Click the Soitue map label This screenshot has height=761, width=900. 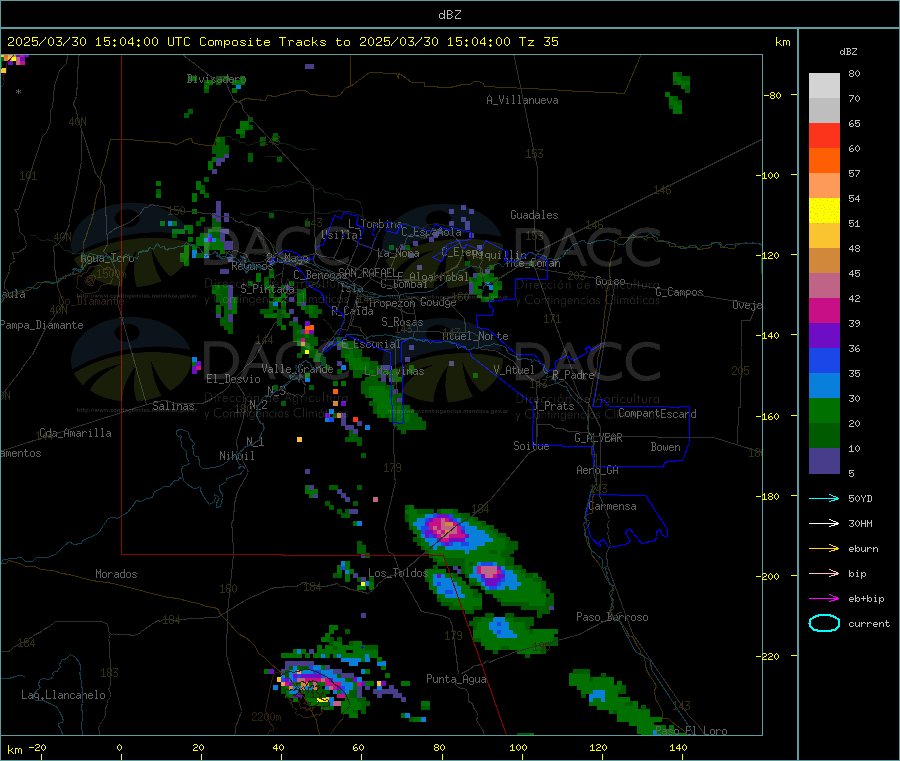531,446
